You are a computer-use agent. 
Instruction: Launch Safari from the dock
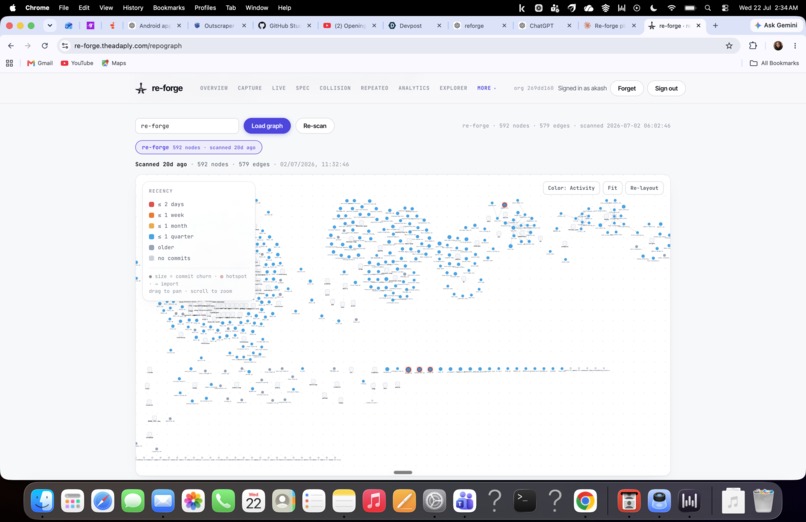(103, 500)
